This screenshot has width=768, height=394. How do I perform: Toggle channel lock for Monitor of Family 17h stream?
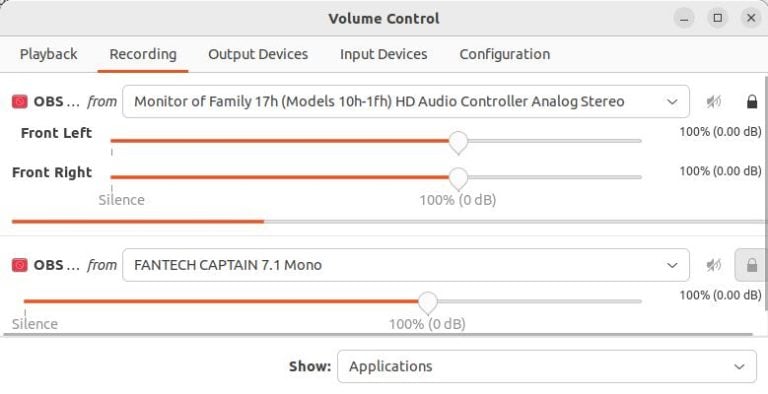tap(752, 101)
